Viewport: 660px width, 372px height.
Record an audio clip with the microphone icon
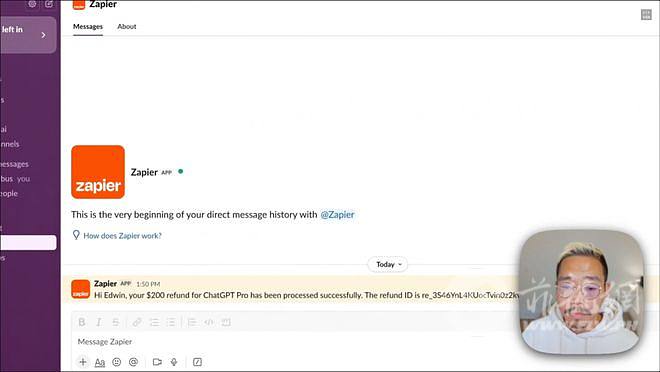click(174, 362)
